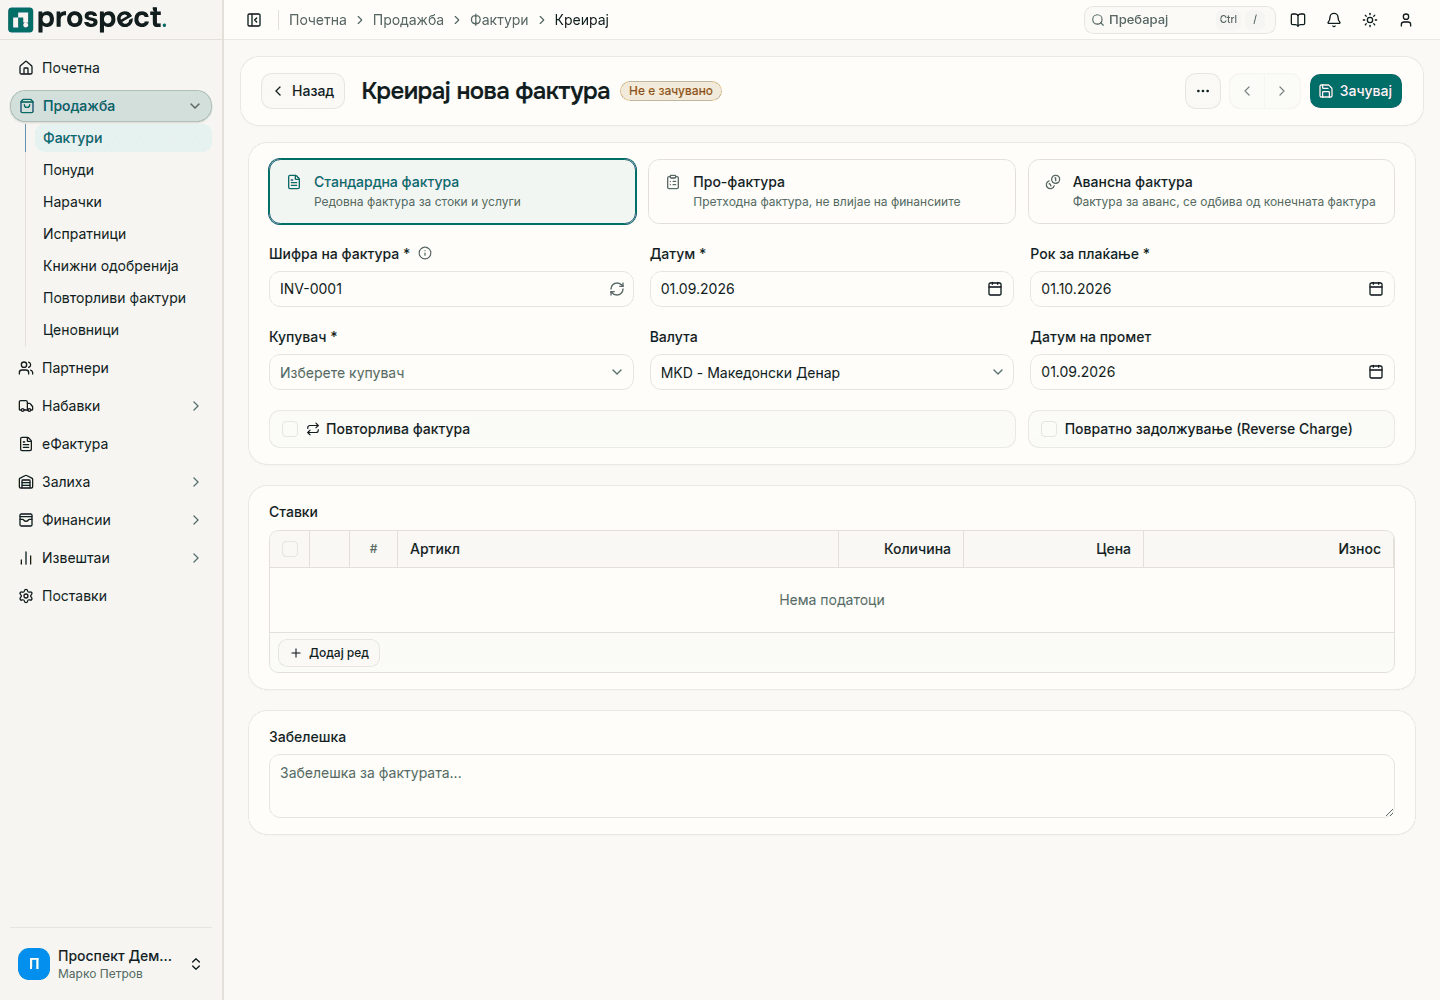Open notifications bell icon
Screen dimensions: 1440x1000
point(1334,20)
